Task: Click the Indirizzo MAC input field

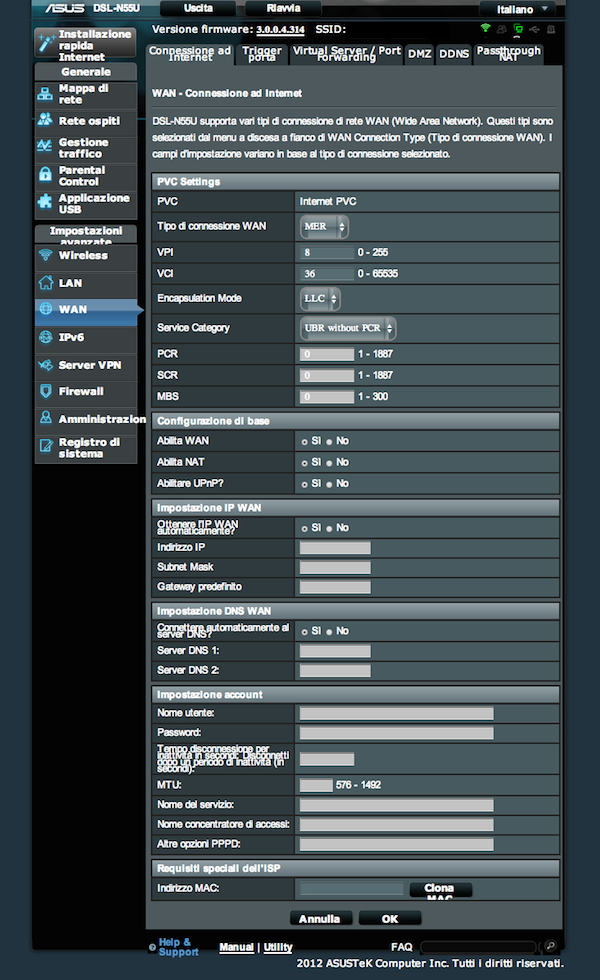Action: point(351,889)
